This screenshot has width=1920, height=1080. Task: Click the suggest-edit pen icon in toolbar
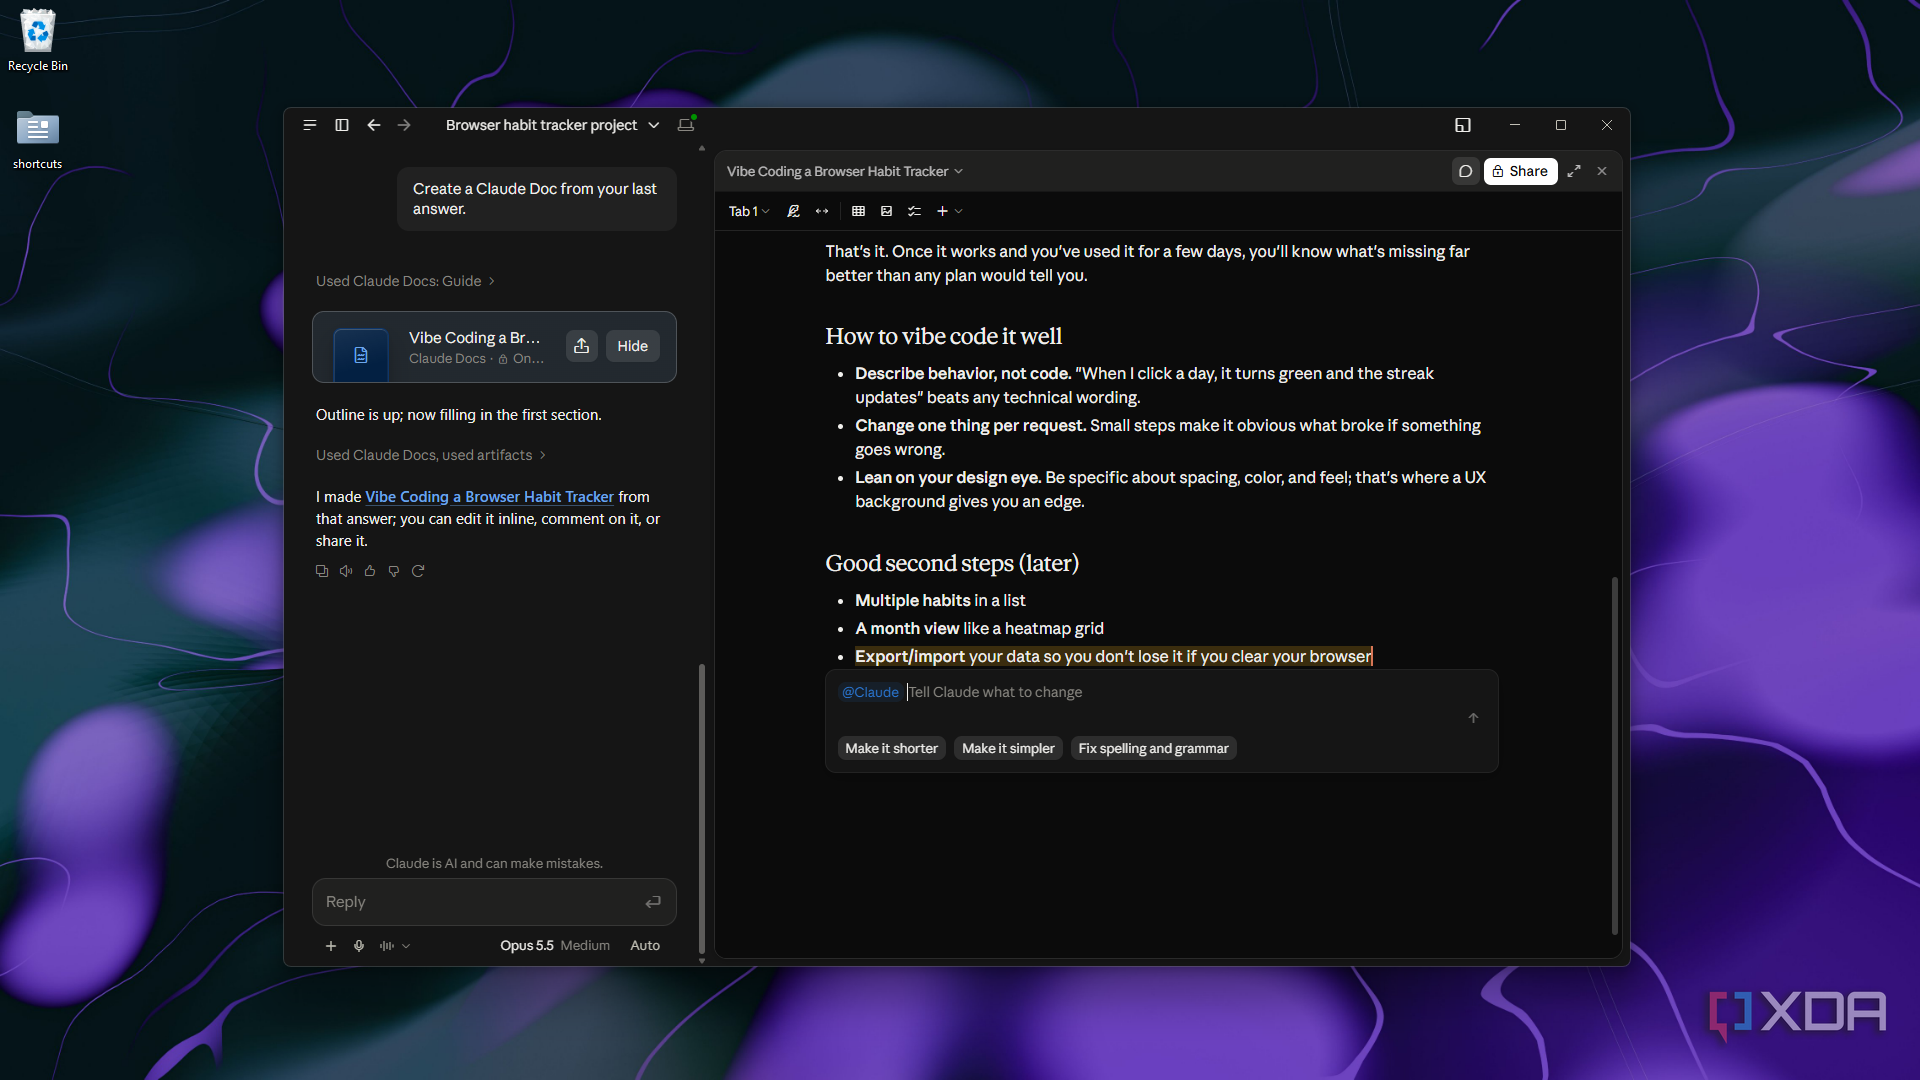pyautogui.click(x=793, y=211)
